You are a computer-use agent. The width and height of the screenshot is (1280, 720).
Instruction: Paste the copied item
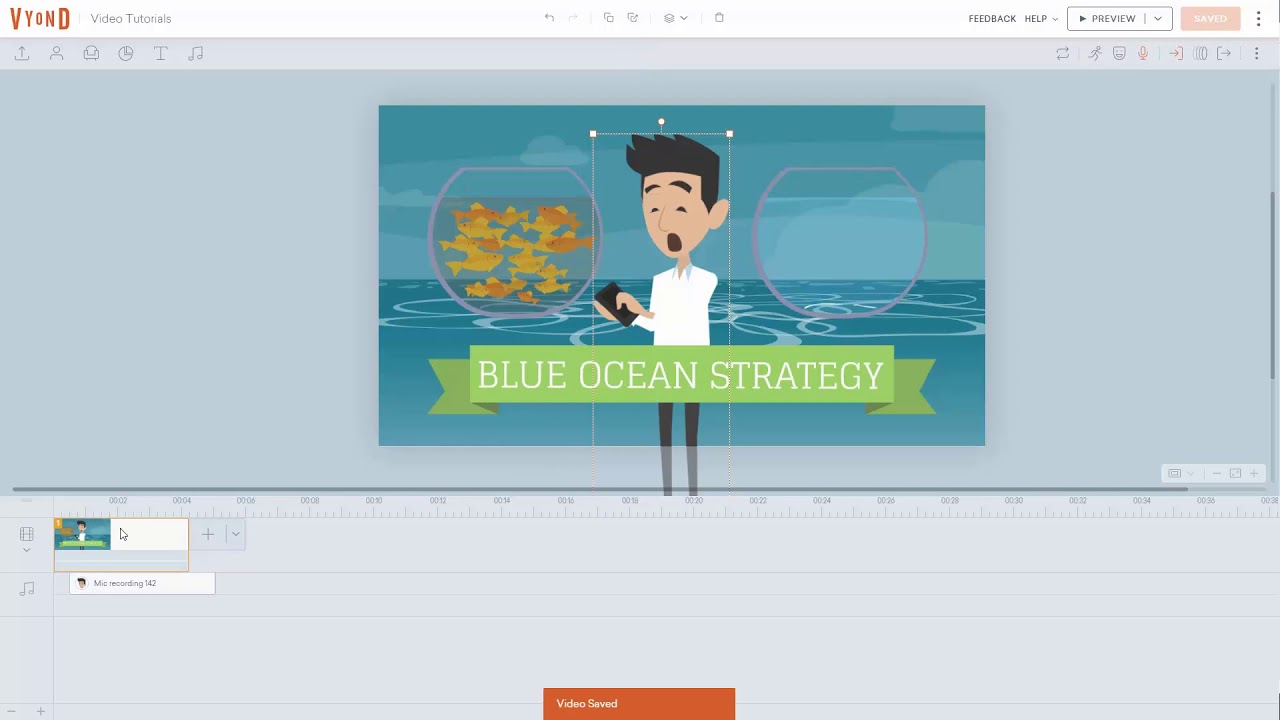(633, 18)
